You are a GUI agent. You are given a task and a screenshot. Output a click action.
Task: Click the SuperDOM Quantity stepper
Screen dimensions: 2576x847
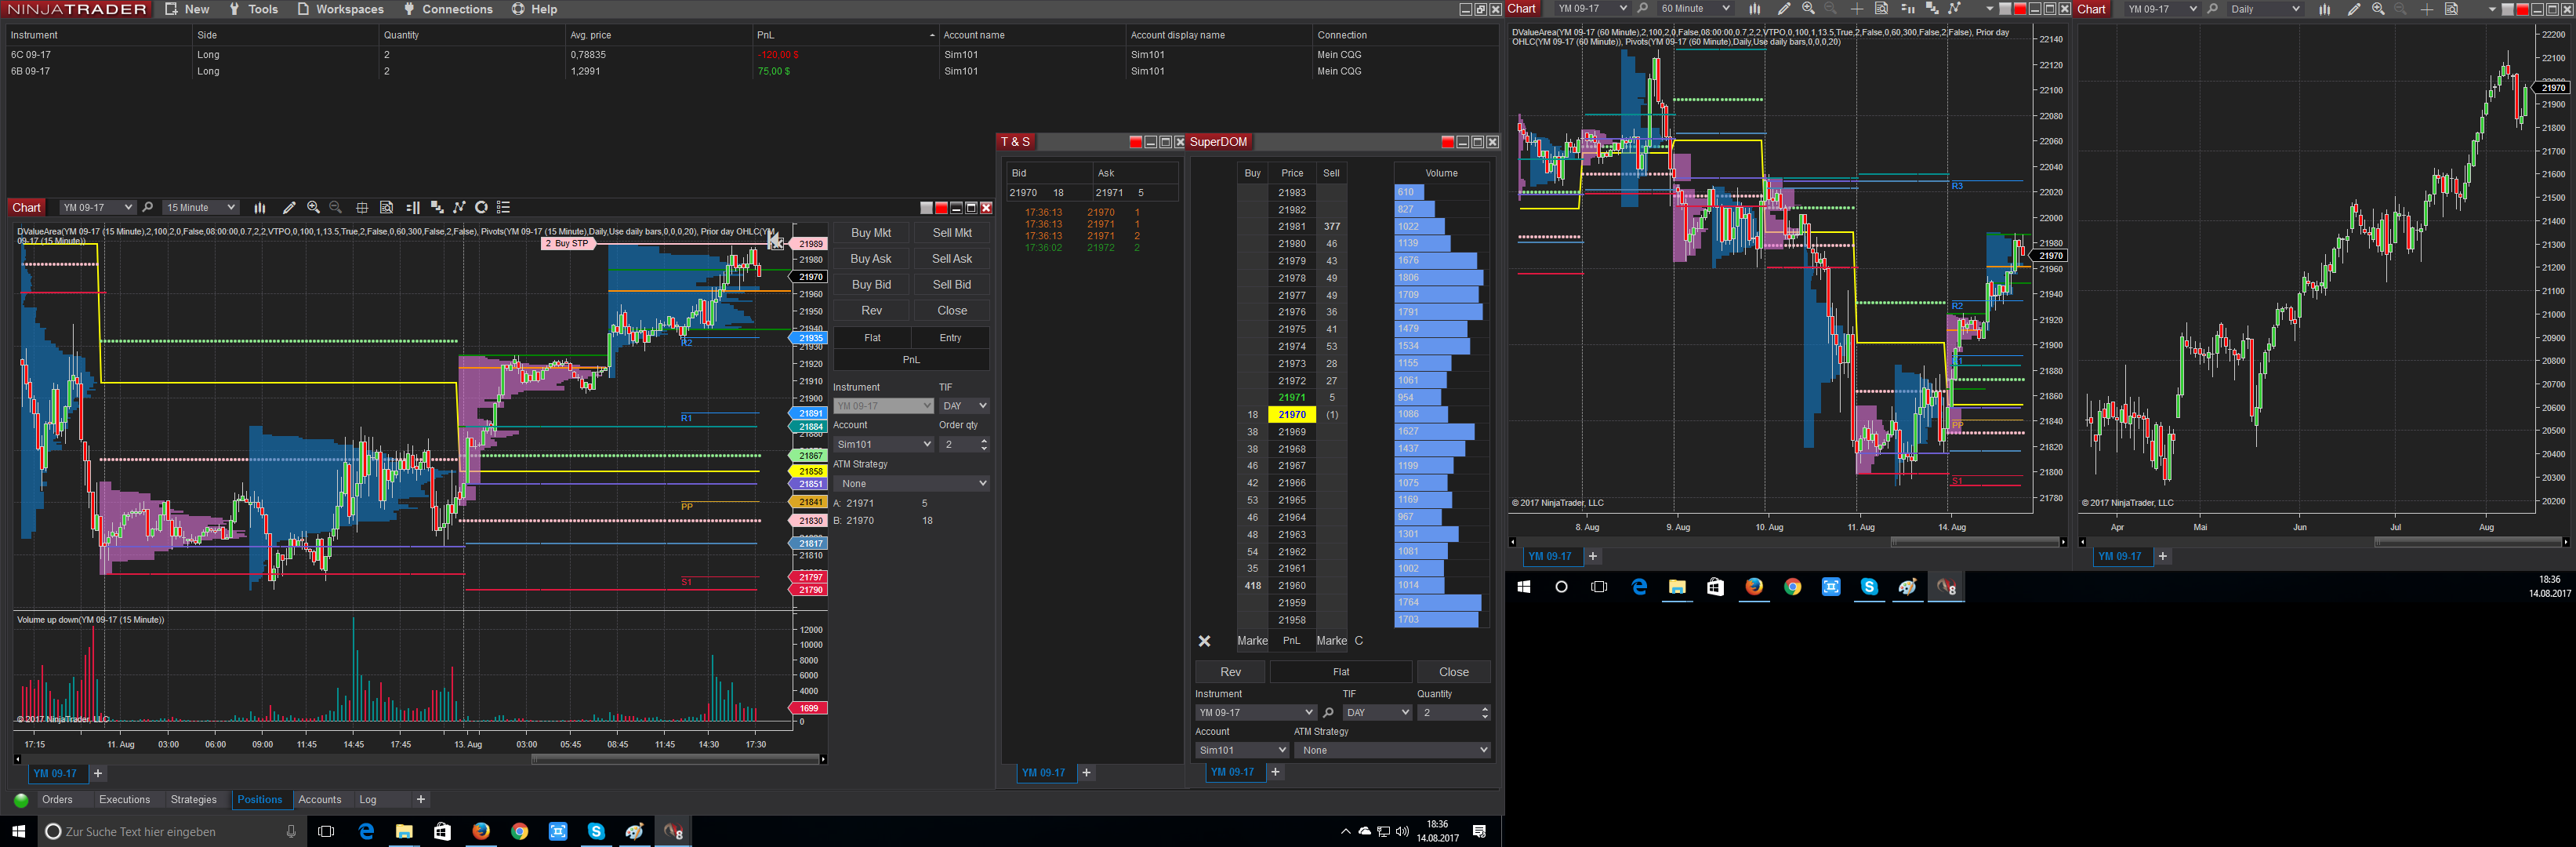click(x=1485, y=713)
